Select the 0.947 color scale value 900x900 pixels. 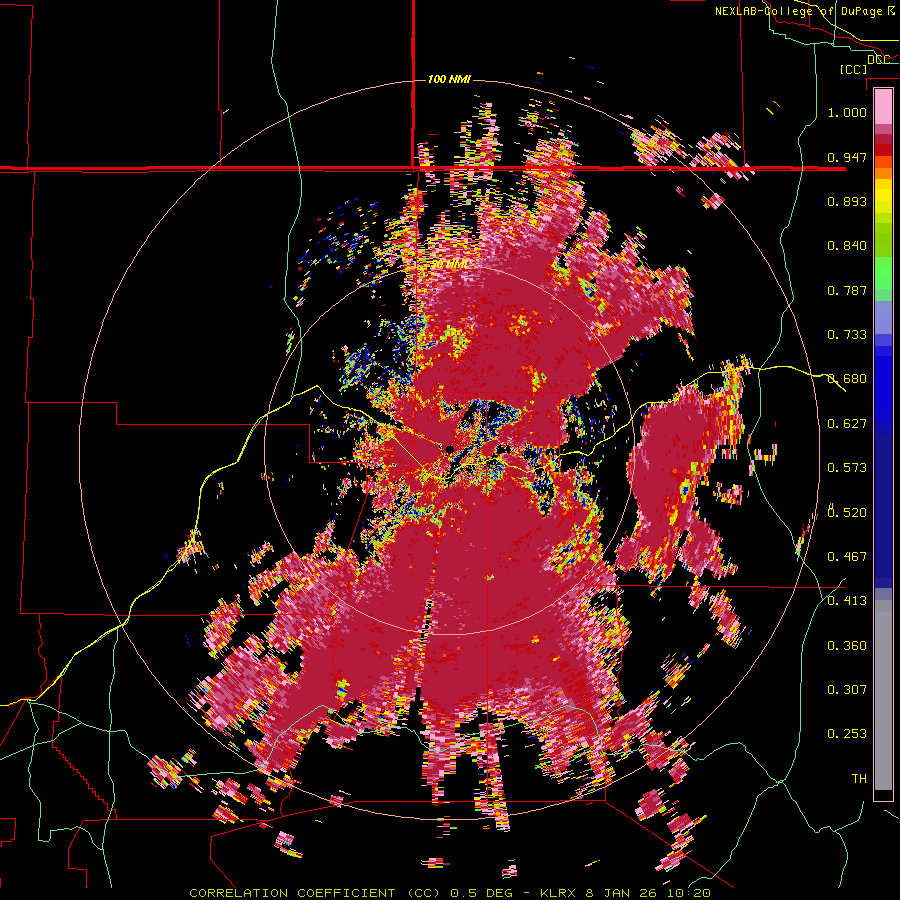847,157
